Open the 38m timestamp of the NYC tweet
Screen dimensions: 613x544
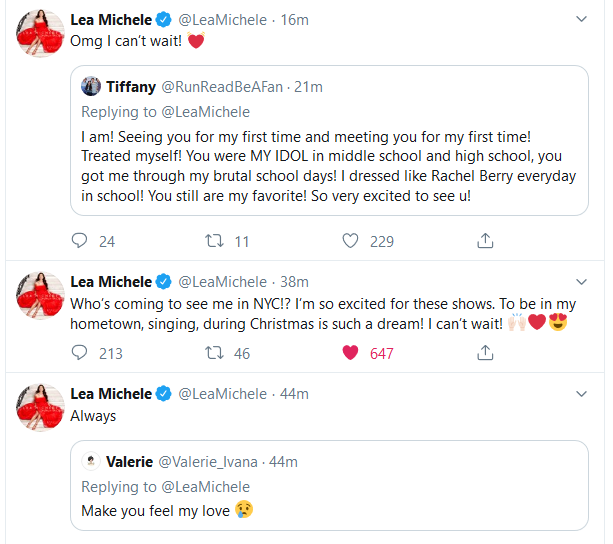(x=294, y=282)
